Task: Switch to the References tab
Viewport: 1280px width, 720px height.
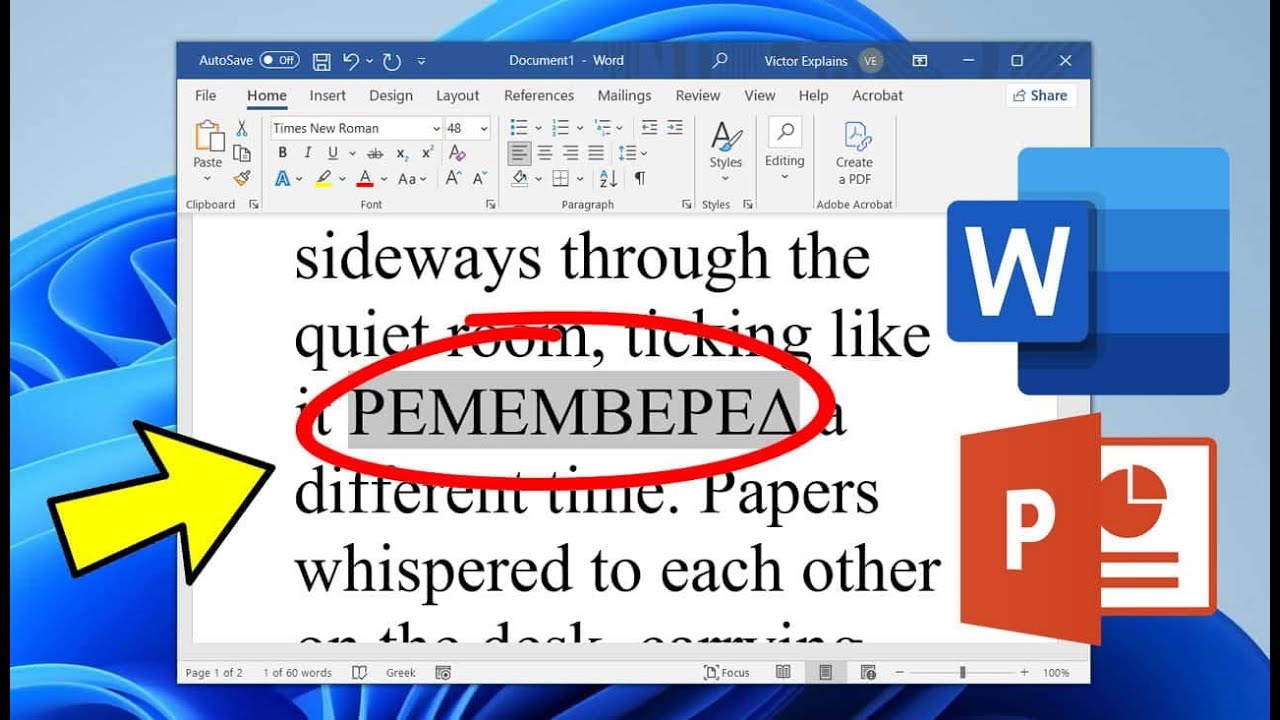Action: pos(539,96)
